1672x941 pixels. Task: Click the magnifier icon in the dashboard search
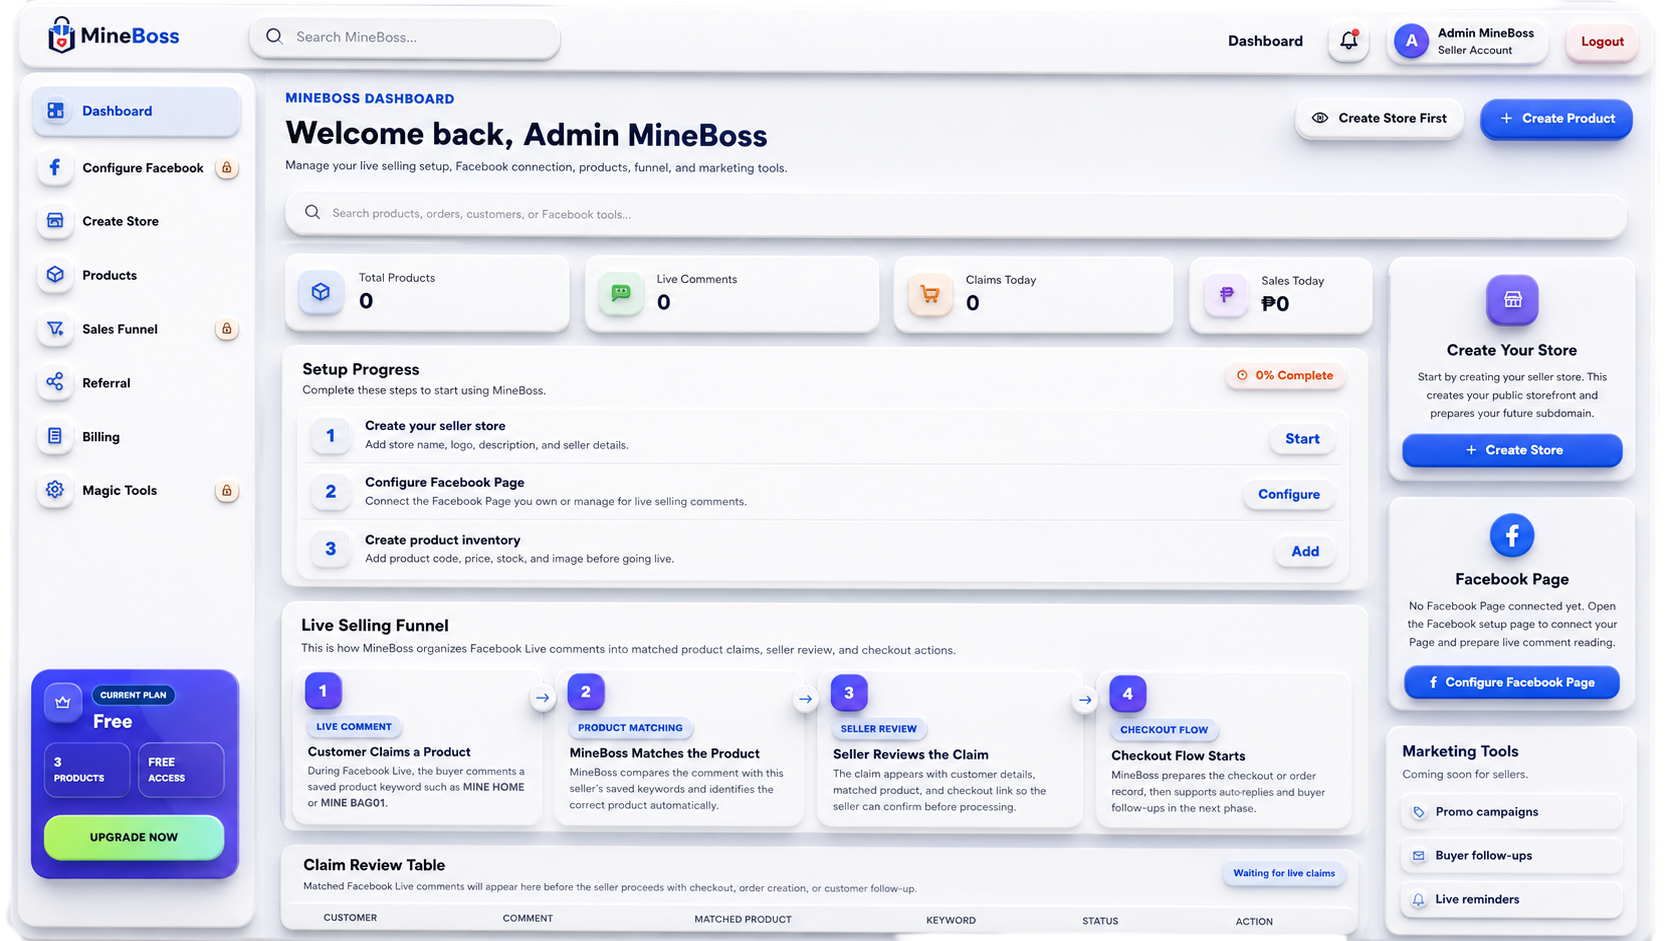click(313, 213)
